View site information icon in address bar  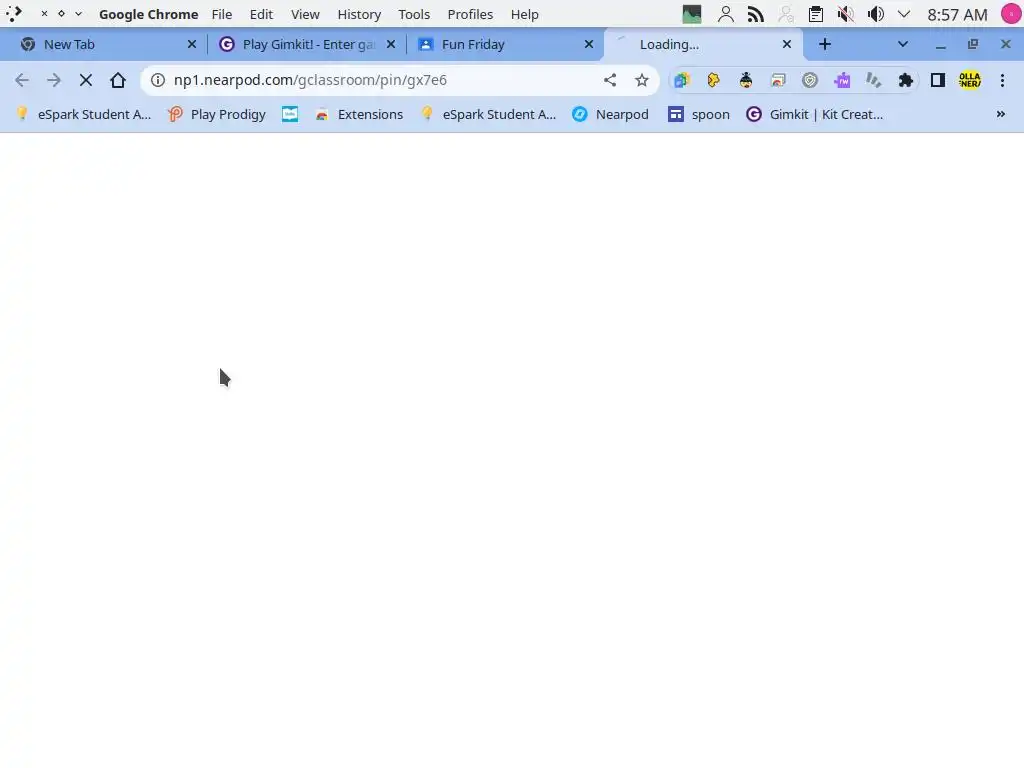pyautogui.click(x=158, y=80)
